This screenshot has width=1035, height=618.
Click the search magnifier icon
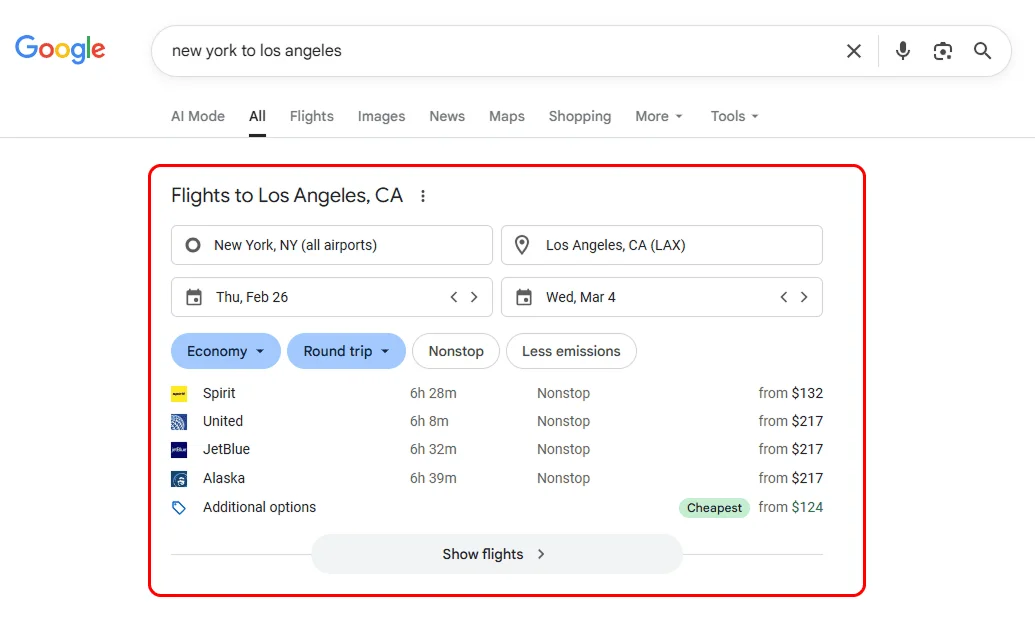(982, 50)
